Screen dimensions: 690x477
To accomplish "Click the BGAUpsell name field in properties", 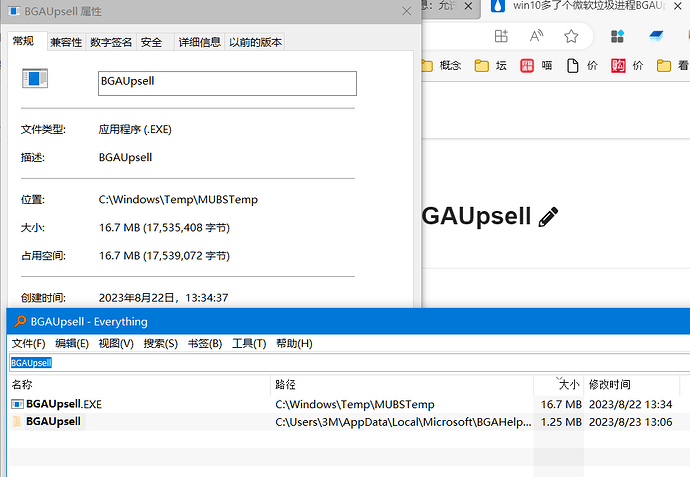I will click(227, 83).
